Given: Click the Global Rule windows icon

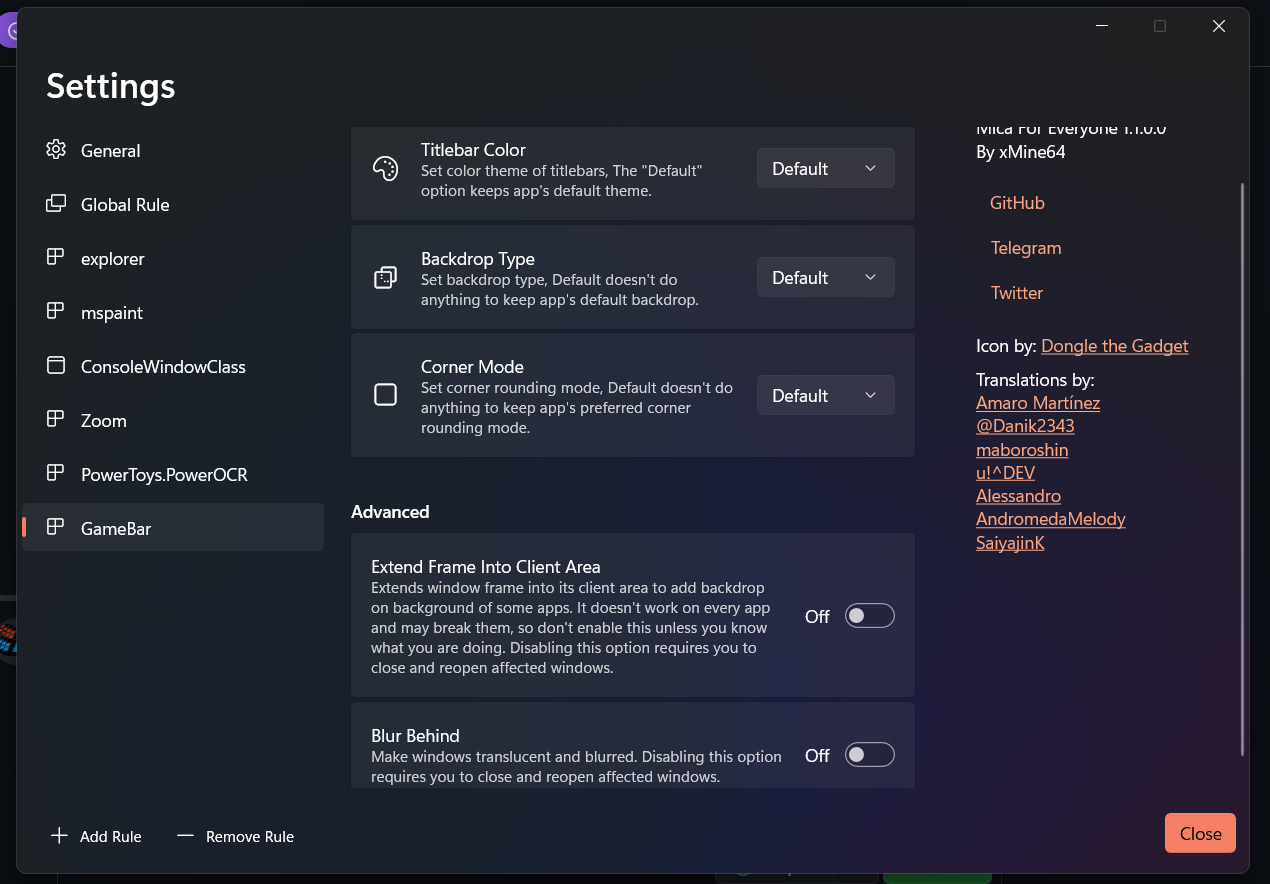Looking at the screenshot, I should [x=56, y=204].
